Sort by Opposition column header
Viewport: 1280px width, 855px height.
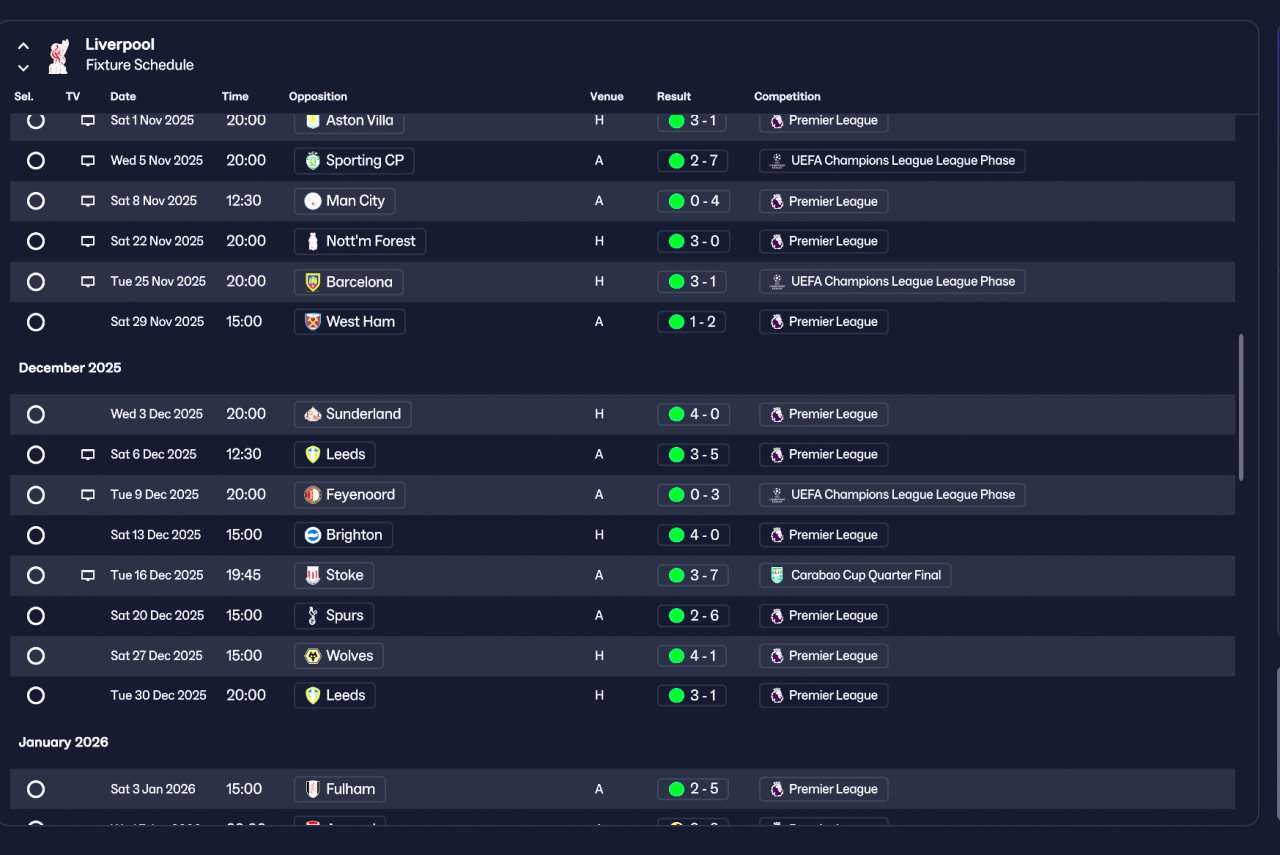pyautogui.click(x=318, y=97)
